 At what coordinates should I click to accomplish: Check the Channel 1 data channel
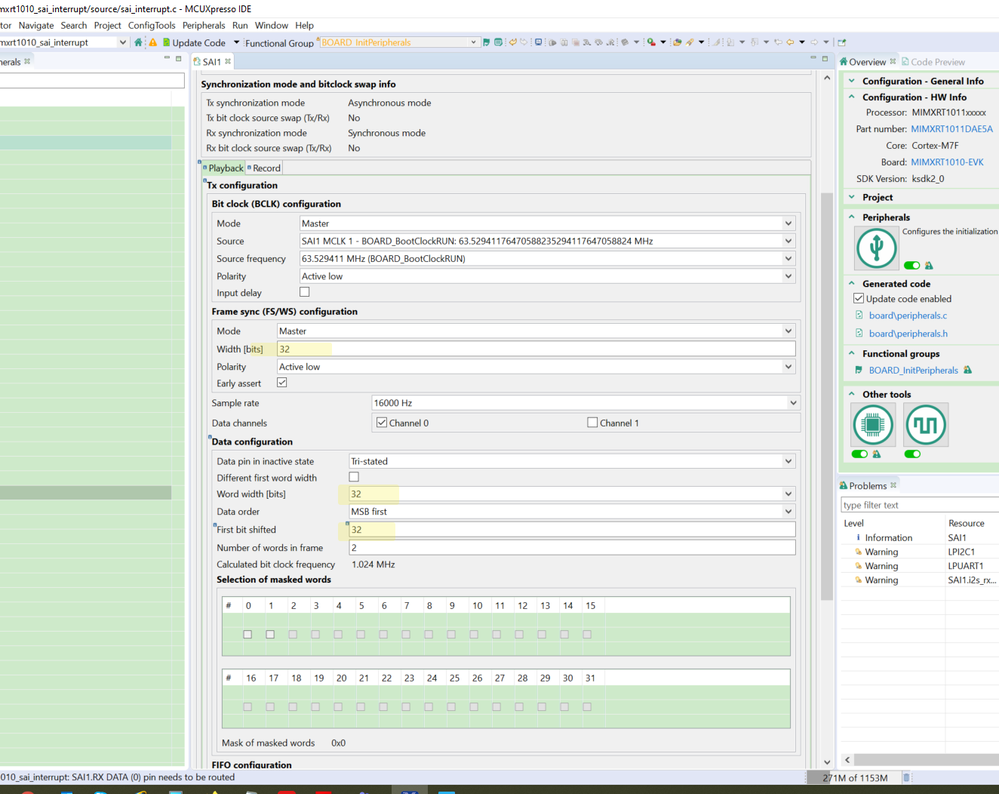click(592, 423)
